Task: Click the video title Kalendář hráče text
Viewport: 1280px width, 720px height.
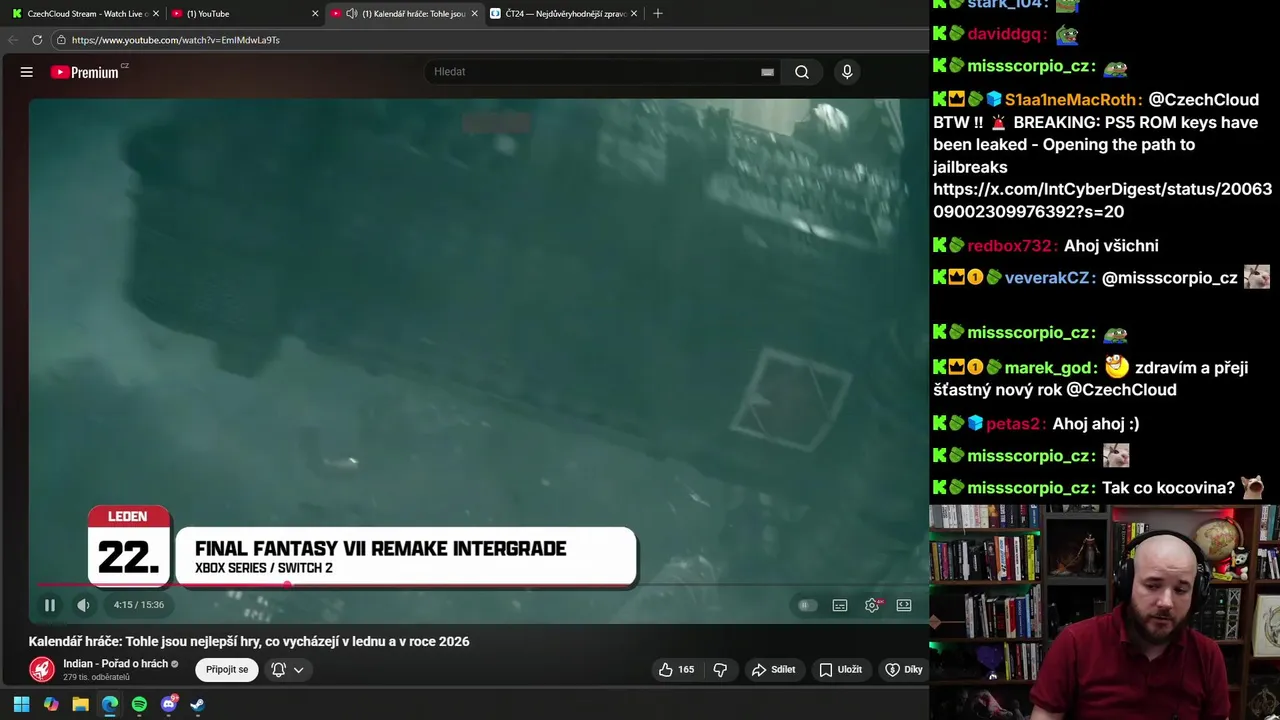Action: 249,642
